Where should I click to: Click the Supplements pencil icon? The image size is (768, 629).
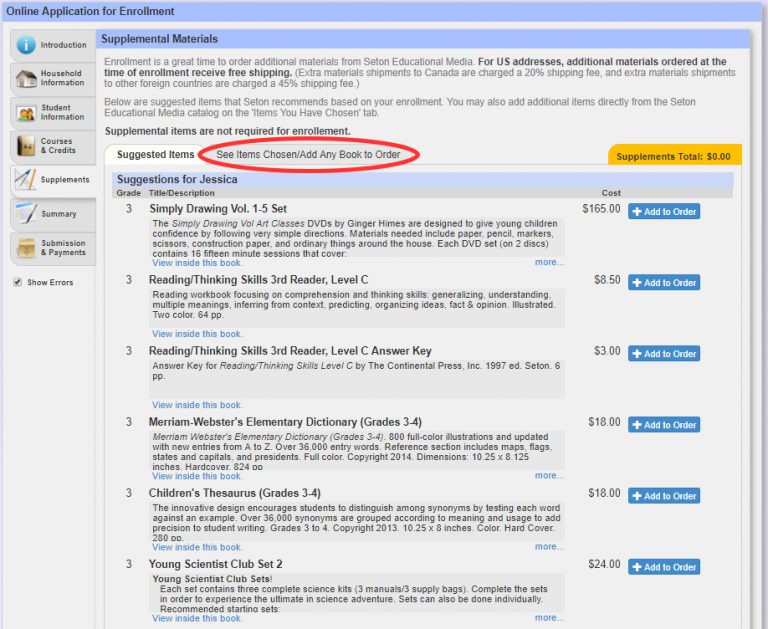[26, 180]
